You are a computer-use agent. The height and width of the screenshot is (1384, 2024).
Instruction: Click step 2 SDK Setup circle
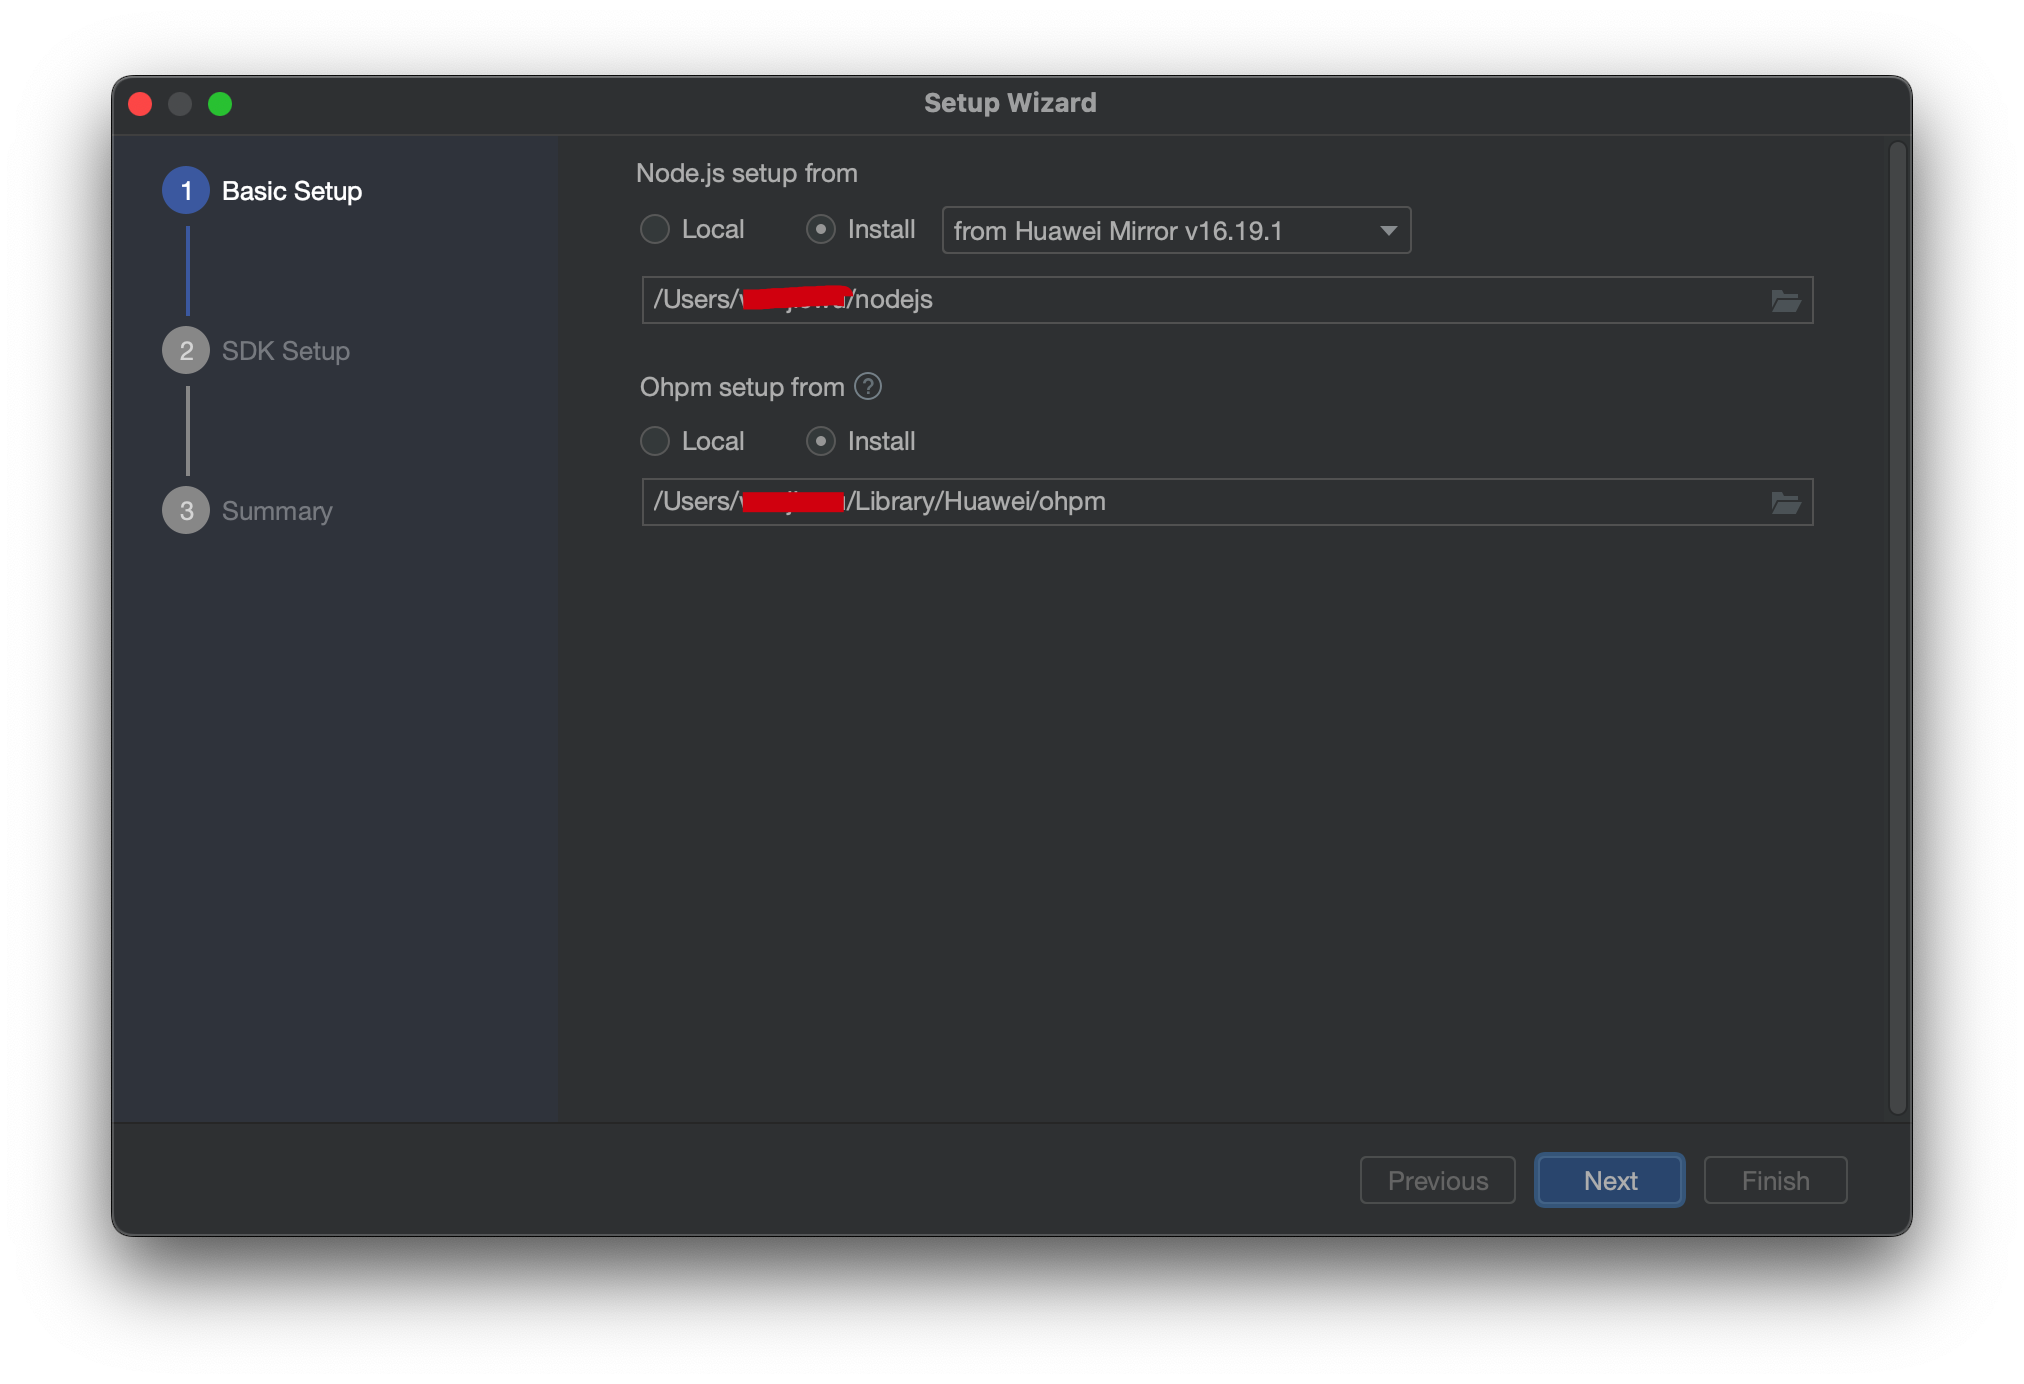pyautogui.click(x=186, y=351)
